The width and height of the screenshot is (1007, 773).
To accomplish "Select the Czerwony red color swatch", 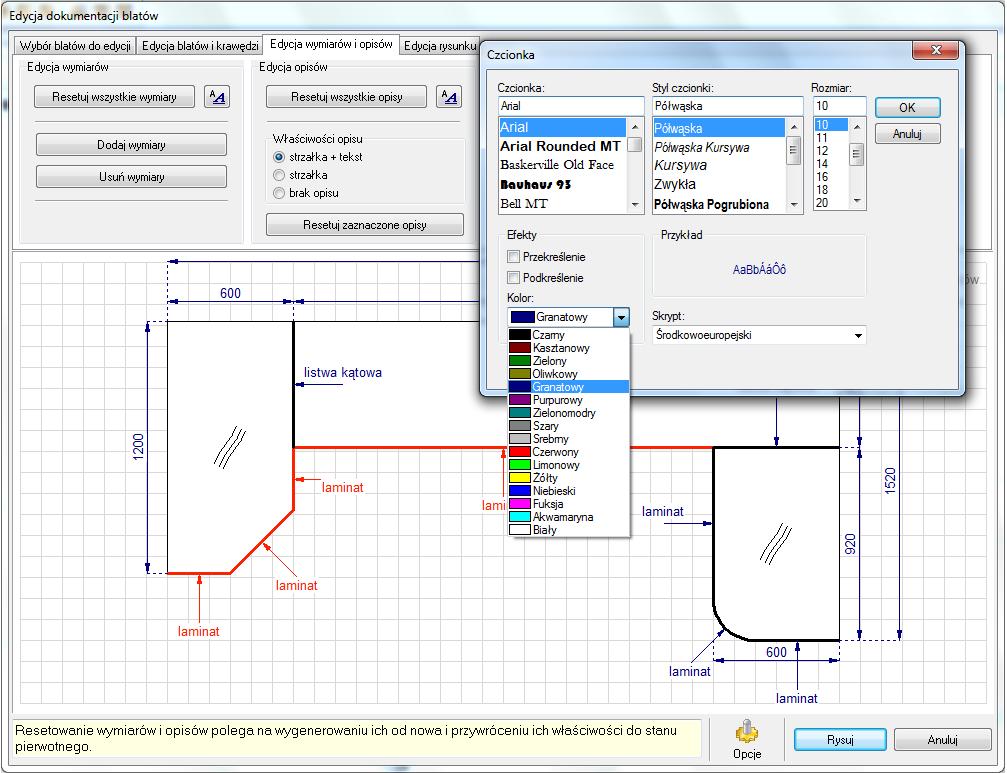I will pos(520,452).
